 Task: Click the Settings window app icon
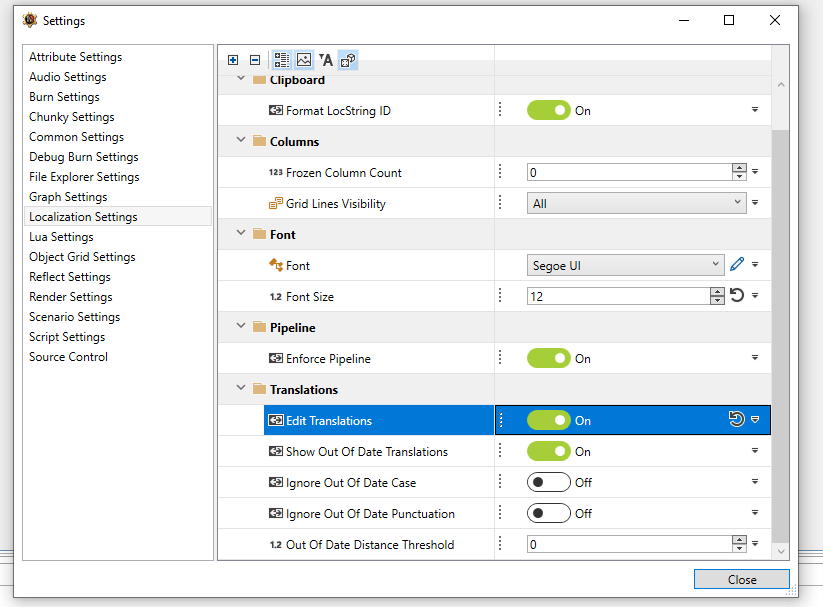point(30,20)
